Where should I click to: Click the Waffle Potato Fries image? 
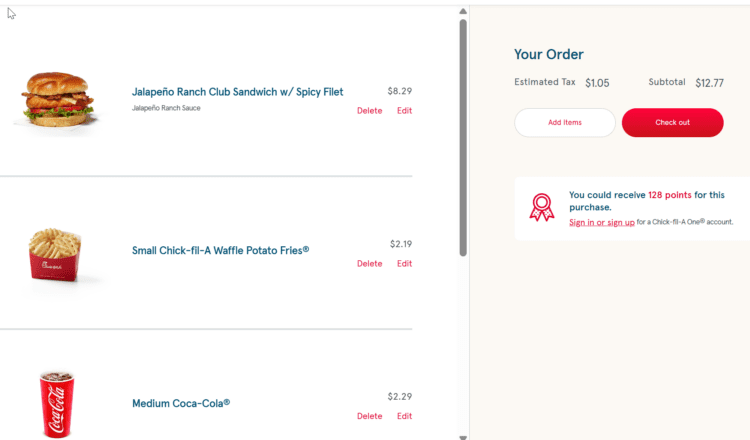coord(54,257)
